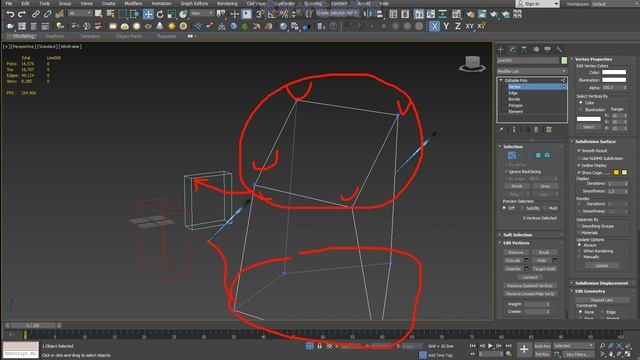The height and width of the screenshot is (360, 640).
Task: Switch to Freeform ribbon tab
Action: pos(55,36)
